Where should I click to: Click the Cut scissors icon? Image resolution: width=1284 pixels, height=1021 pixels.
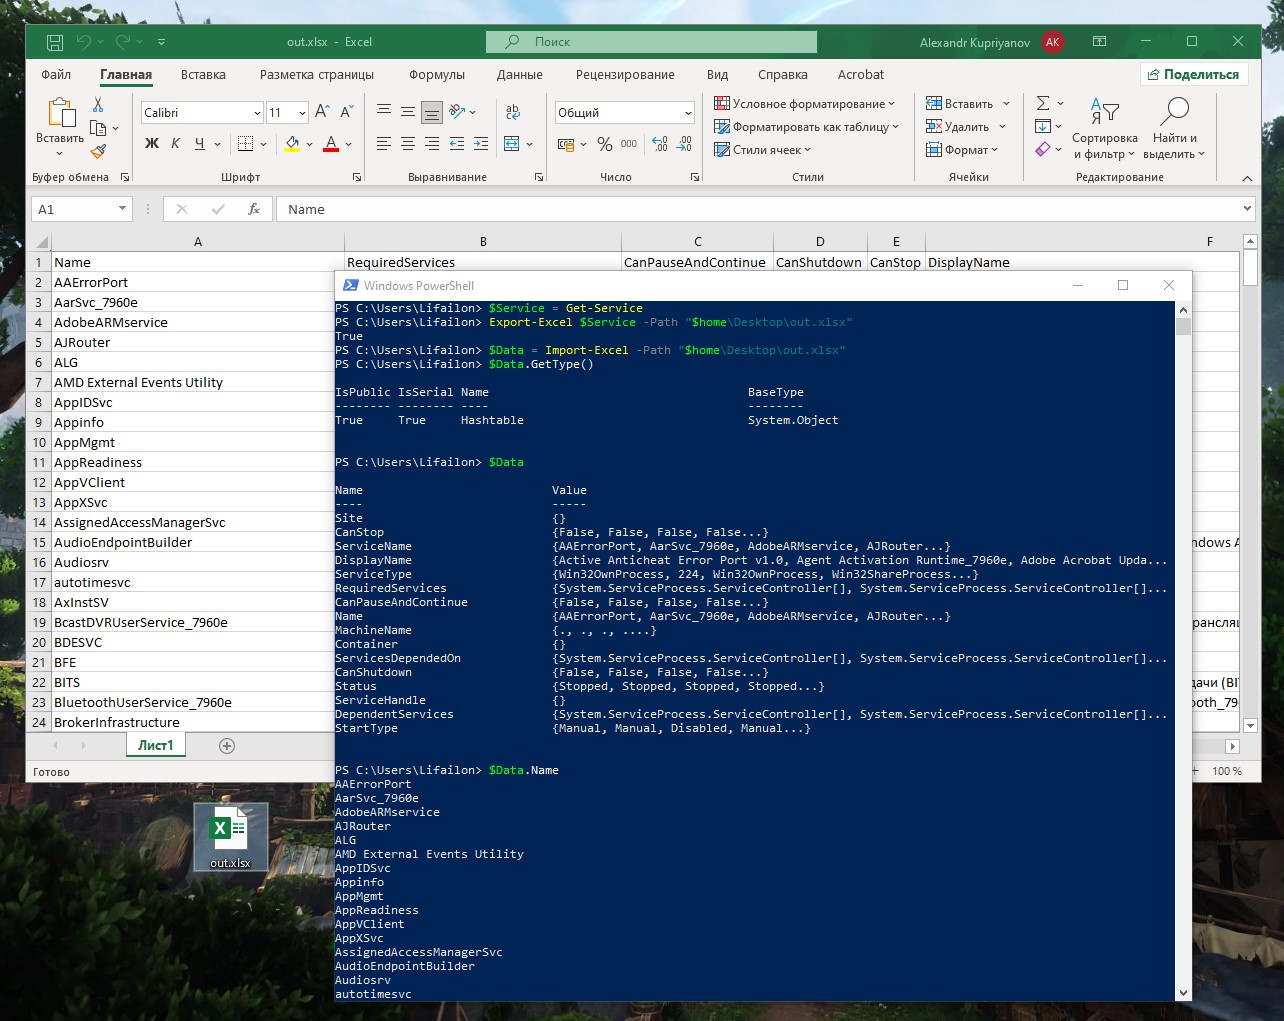point(98,105)
